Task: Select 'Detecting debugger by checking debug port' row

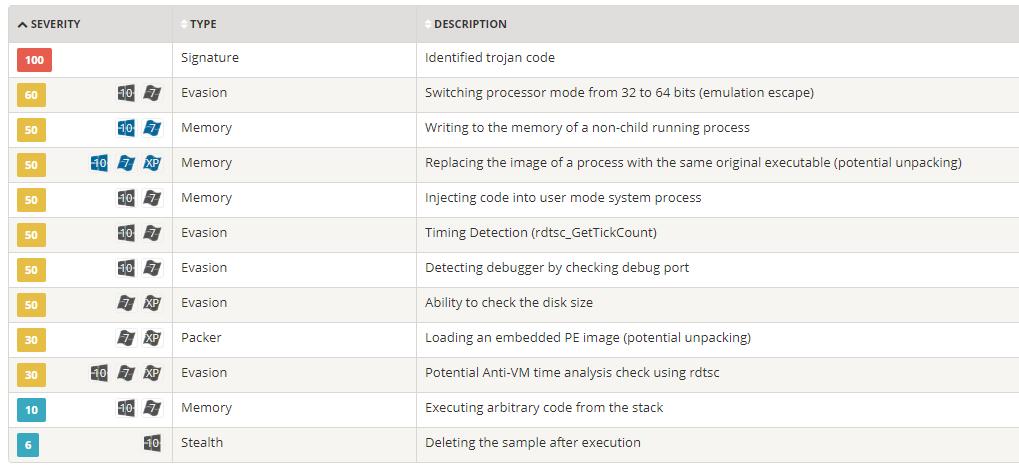Action: pos(513,268)
